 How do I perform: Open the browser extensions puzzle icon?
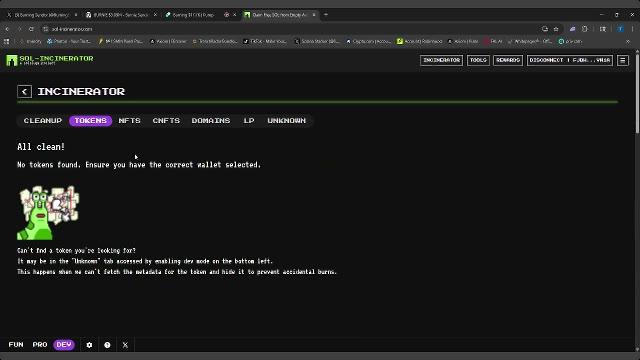[585, 29]
